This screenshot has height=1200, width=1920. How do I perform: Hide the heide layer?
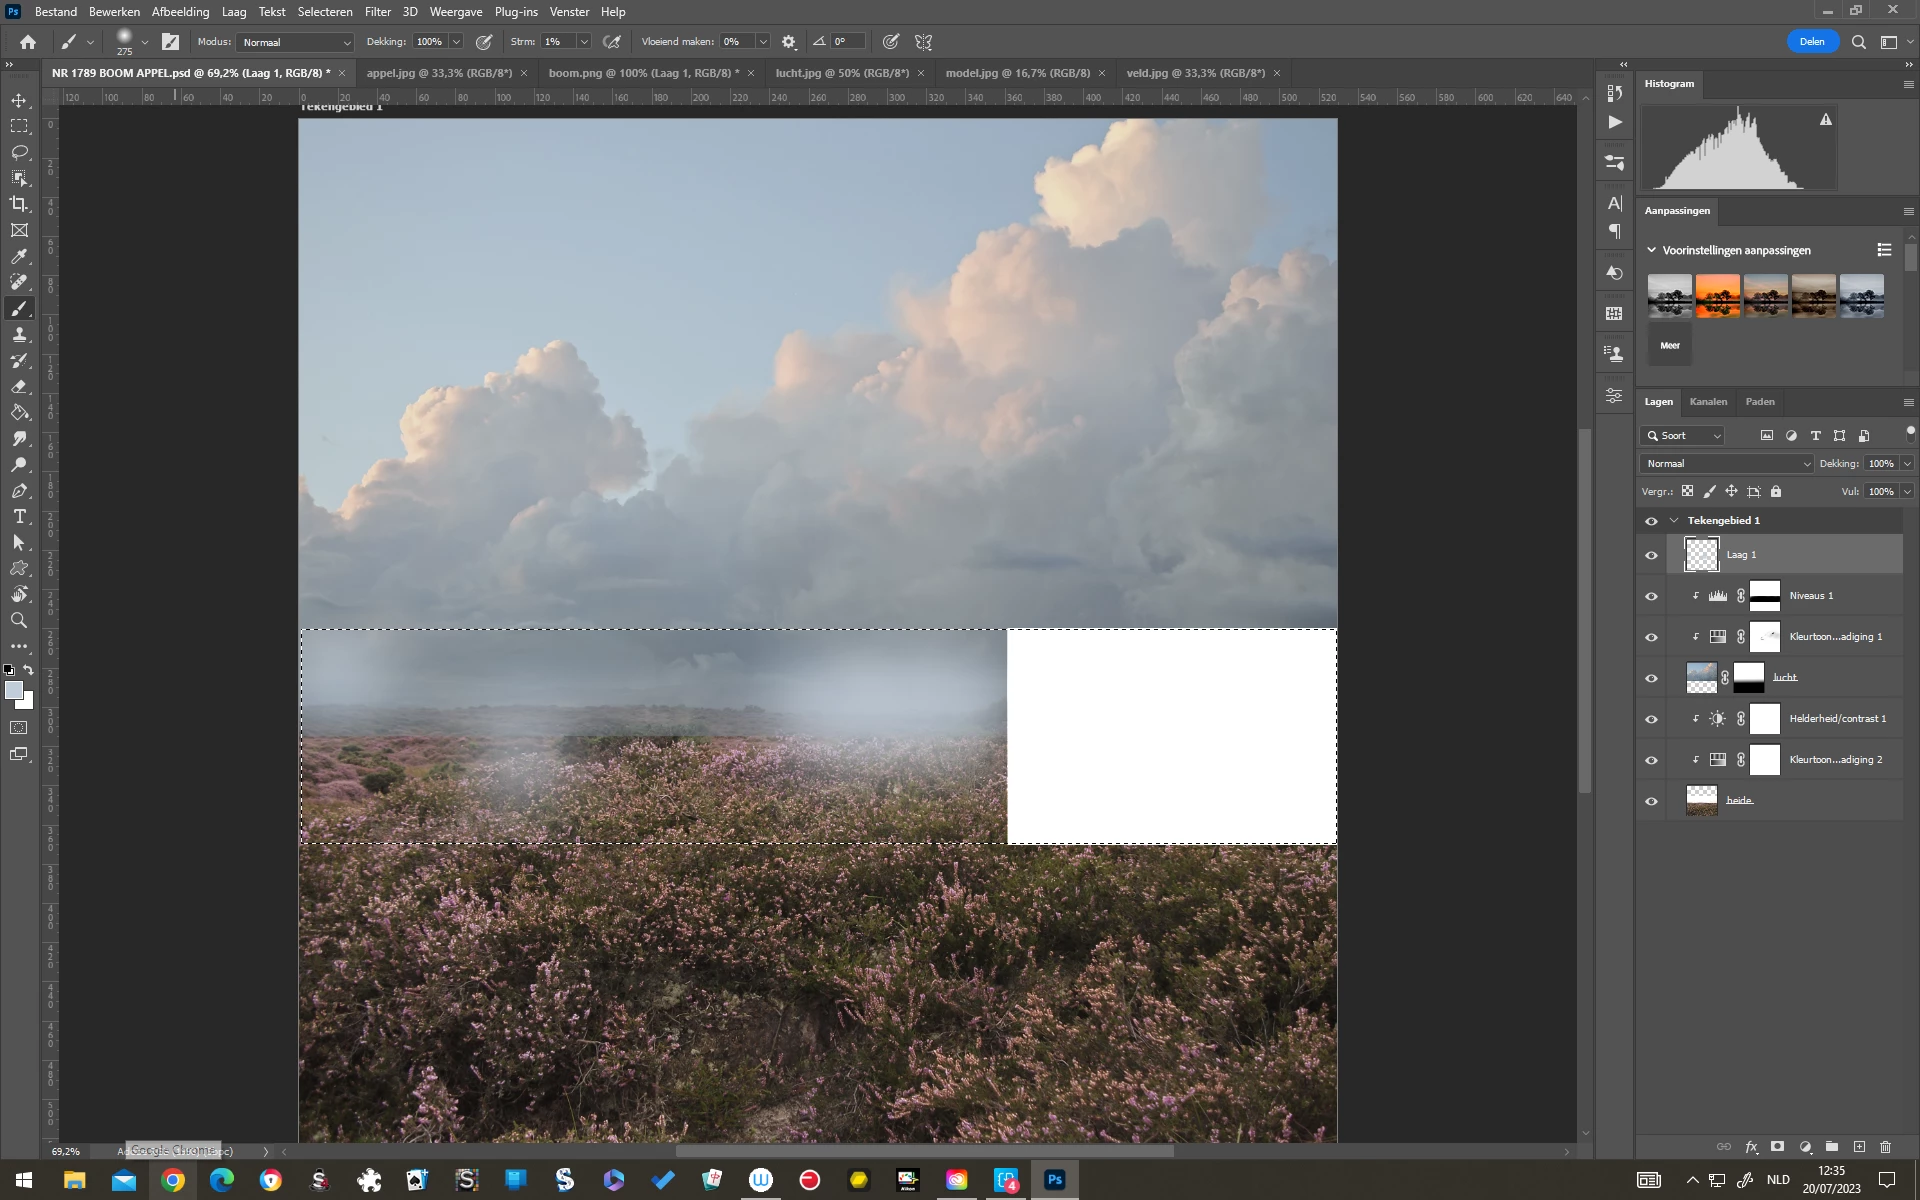pos(1651,801)
